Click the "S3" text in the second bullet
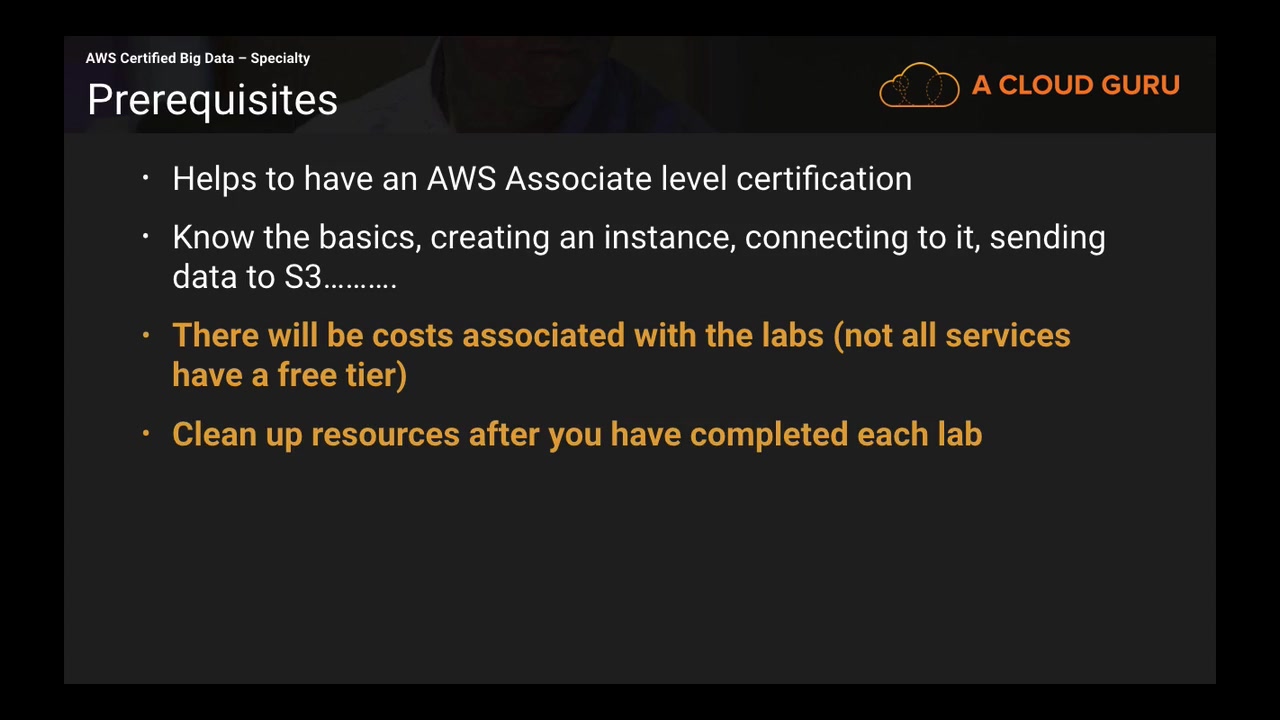The width and height of the screenshot is (1280, 720). pos(302,277)
